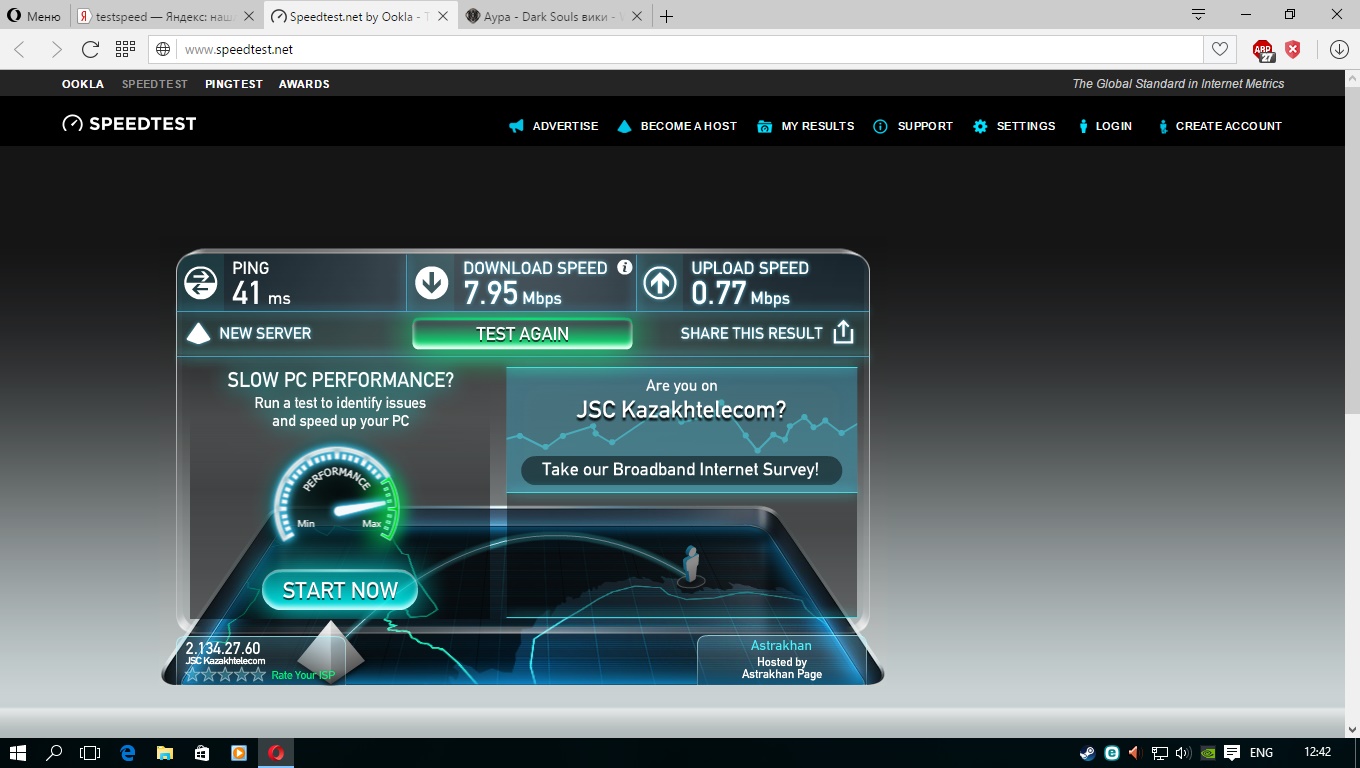Open the SETTINGS menu item
Image resolution: width=1360 pixels, height=768 pixels.
pyautogui.click(x=1014, y=126)
